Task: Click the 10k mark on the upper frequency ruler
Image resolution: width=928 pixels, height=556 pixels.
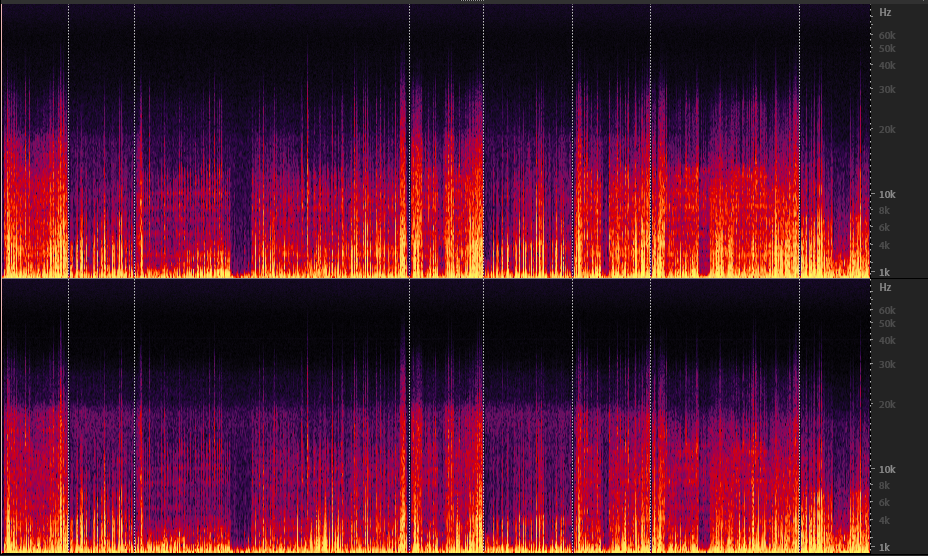Action: (x=887, y=194)
